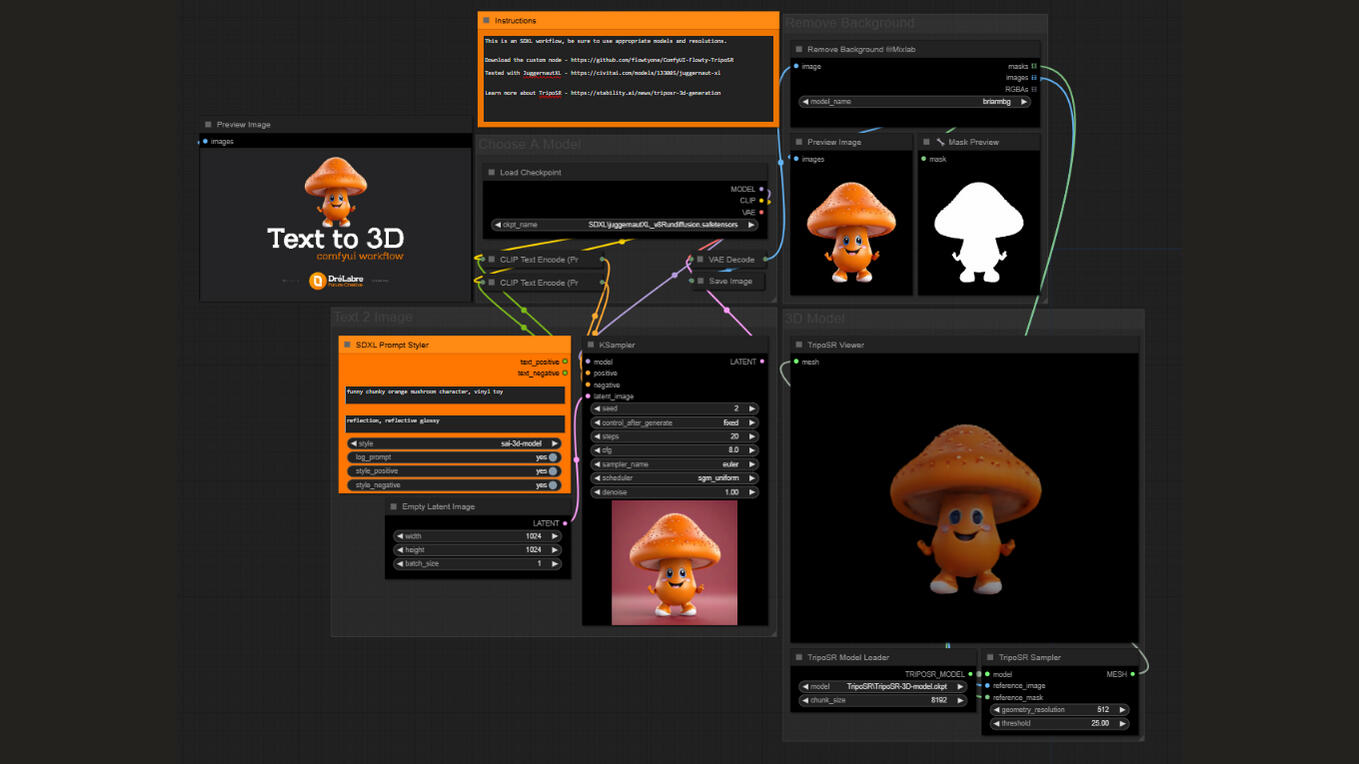Collapse the TripoSR Sampler node dot
The width and height of the screenshot is (1359, 764).
[x=990, y=658]
